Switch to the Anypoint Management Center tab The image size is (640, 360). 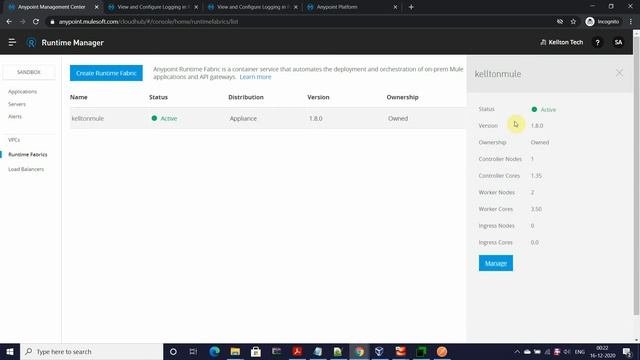pyautogui.click(x=51, y=7)
